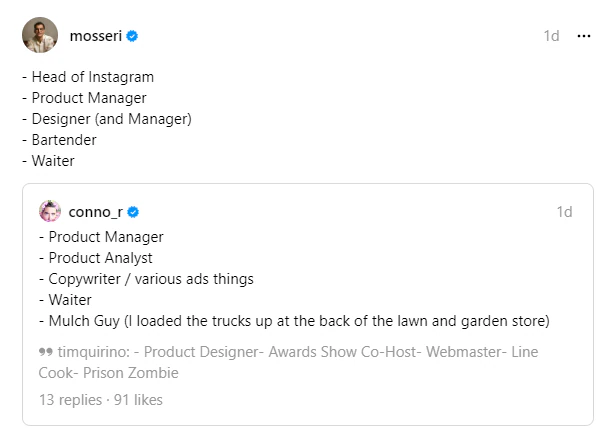Click conno_r's blue verified badge
The width and height of the screenshot is (611, 438).
tap(133, 211)
